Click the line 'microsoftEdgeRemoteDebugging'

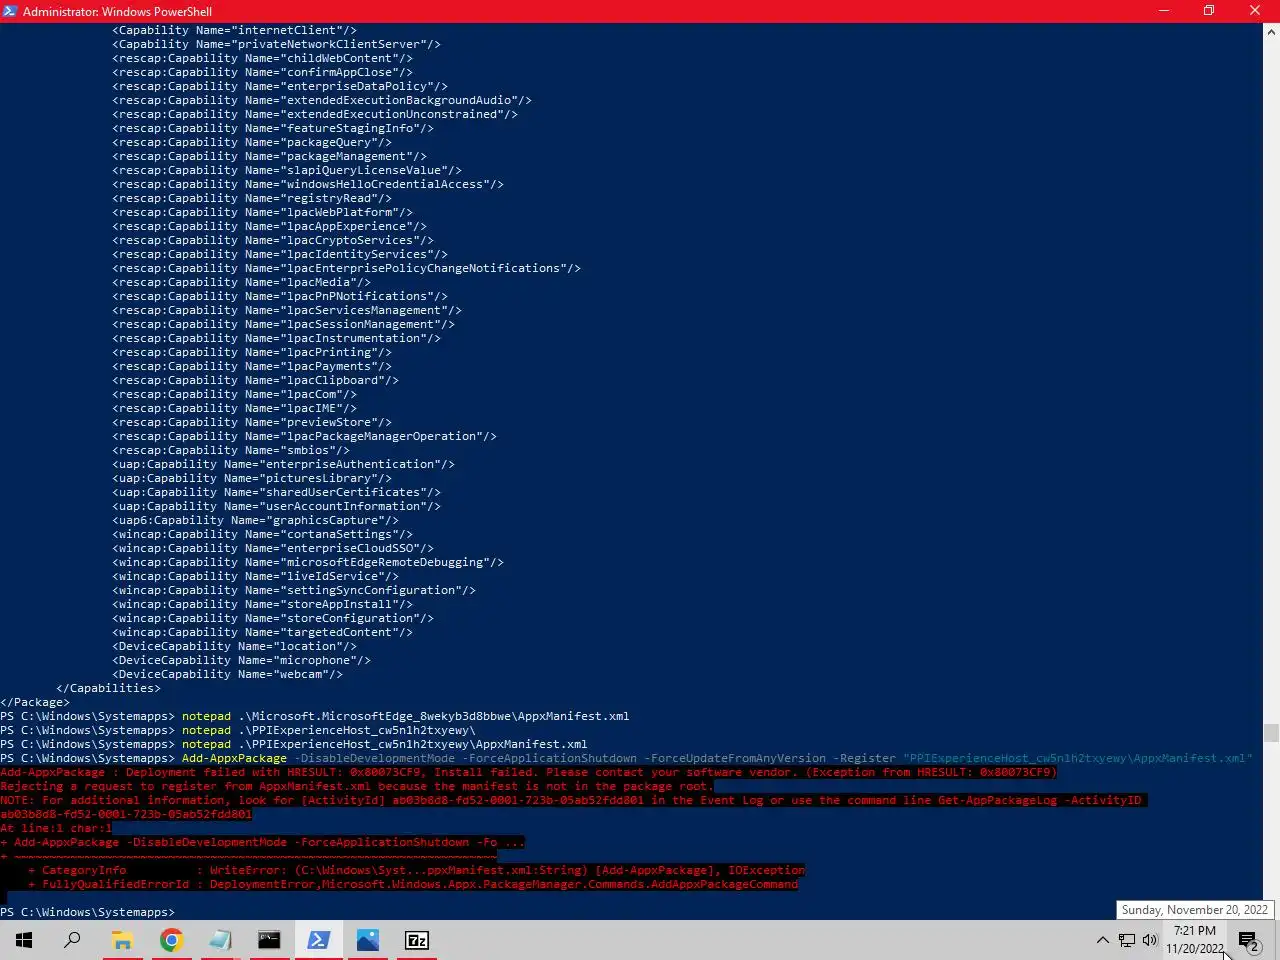click(x=308, y=562)
